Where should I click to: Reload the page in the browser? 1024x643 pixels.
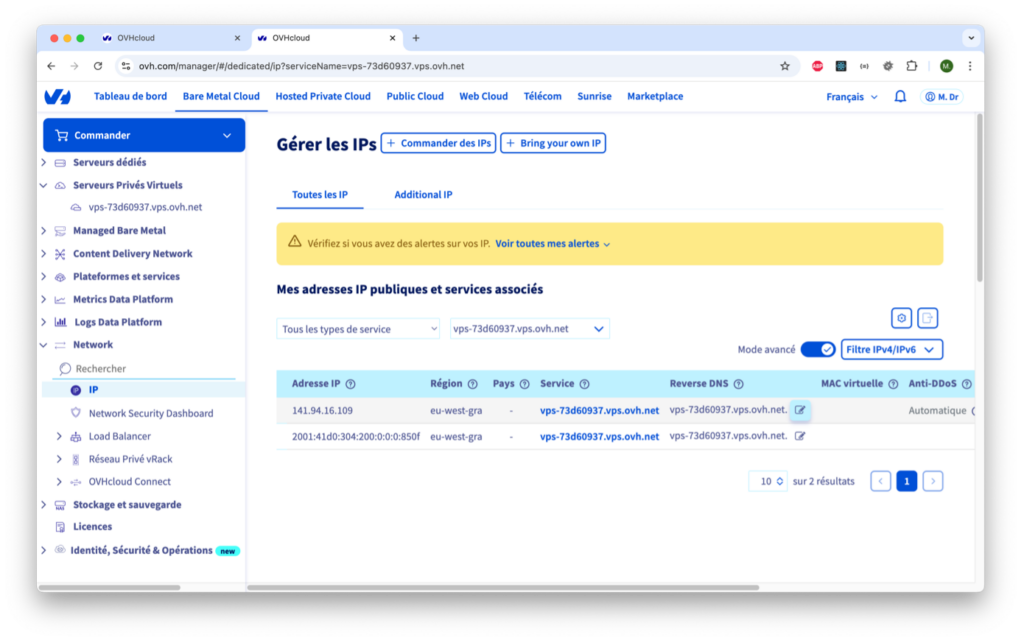[x=98, y=66]
